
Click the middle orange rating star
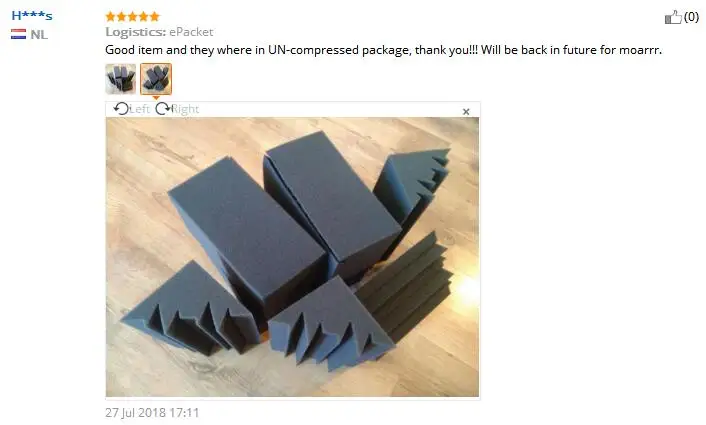pyautogui.click(x=132, y=17)
